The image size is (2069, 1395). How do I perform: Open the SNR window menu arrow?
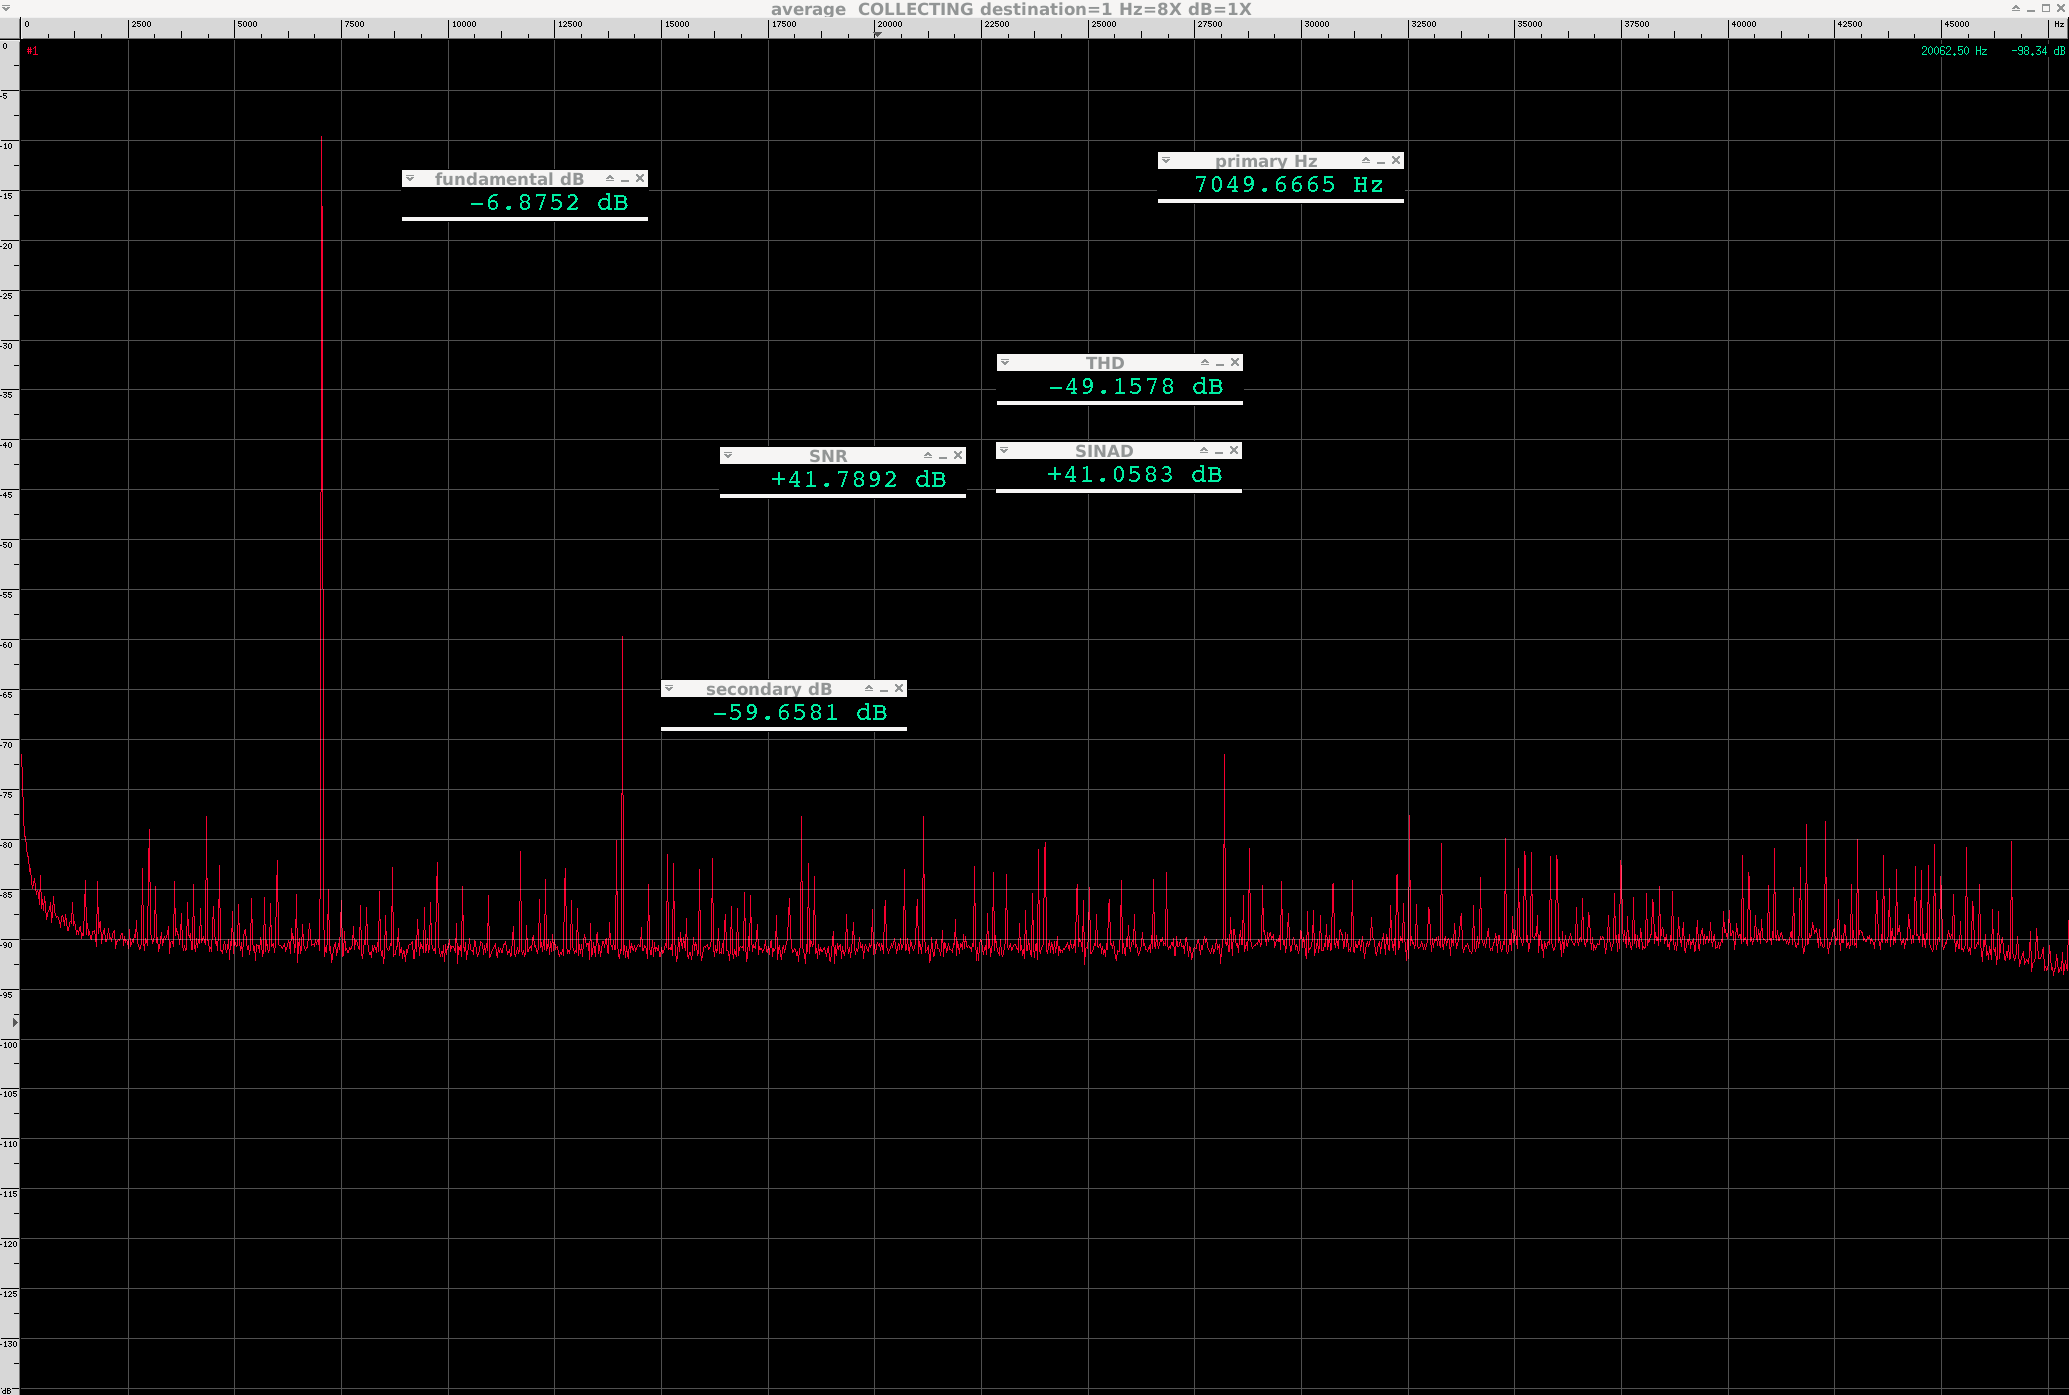[x=728, y=456]
